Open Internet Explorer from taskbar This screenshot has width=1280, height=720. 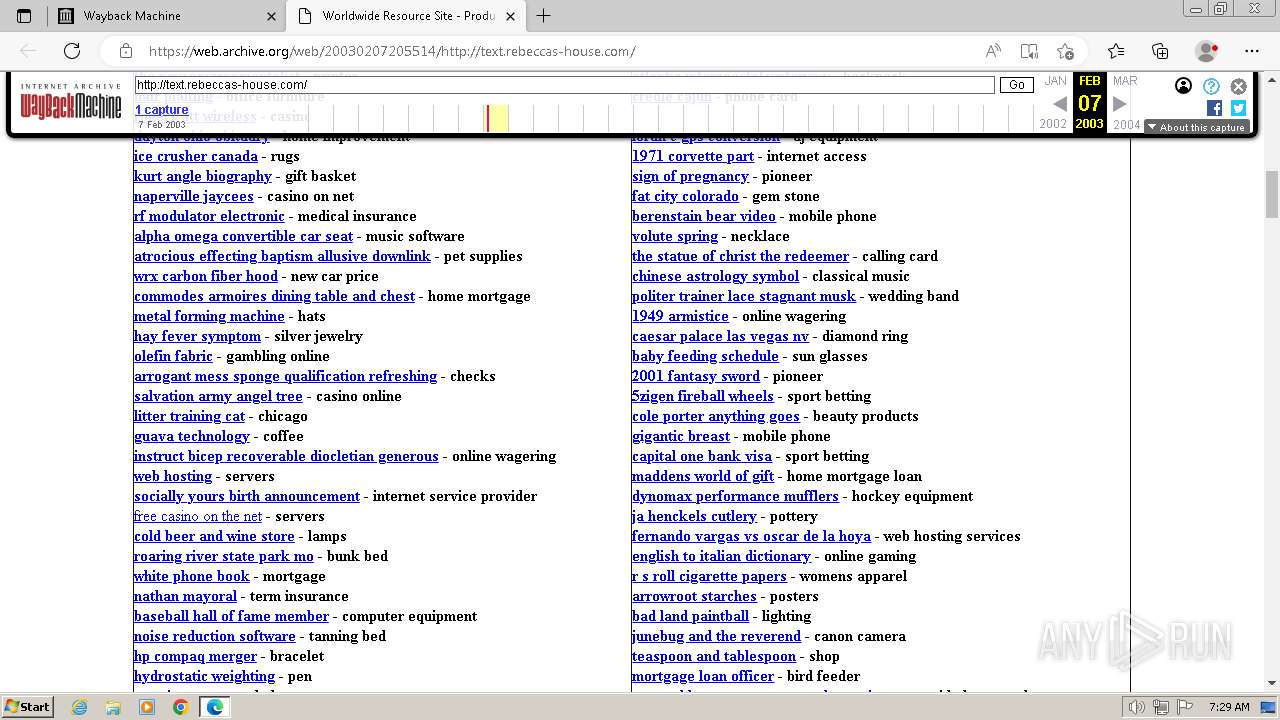click(80, 707)
